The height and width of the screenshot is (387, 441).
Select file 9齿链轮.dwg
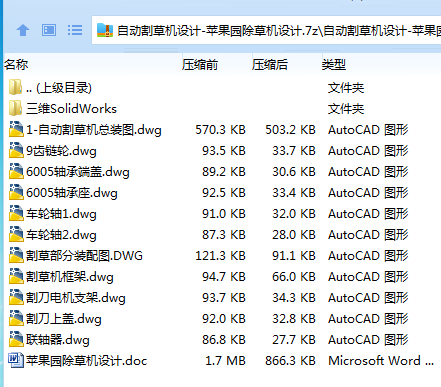pyautogui.click(x=61, y=151)
